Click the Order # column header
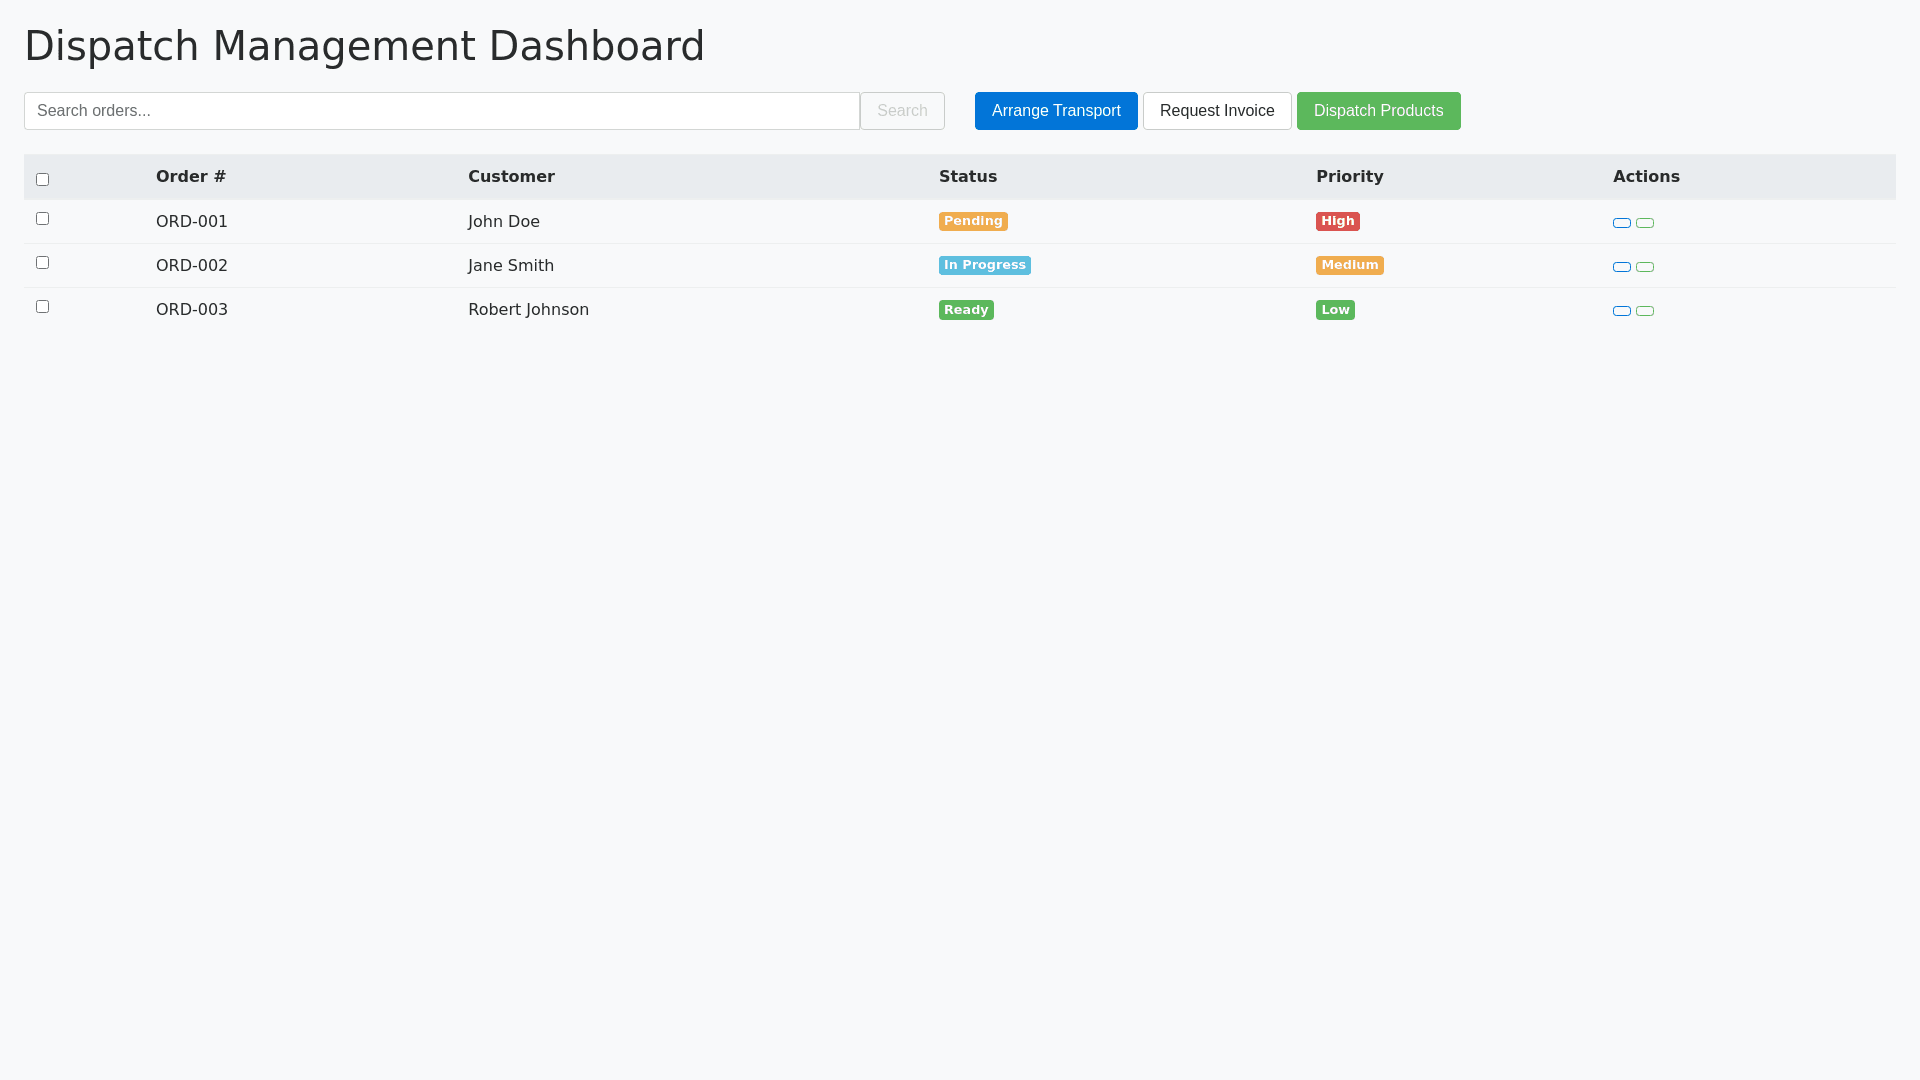This screenshot has height=1080, width=1920. (x=191, y=176)
